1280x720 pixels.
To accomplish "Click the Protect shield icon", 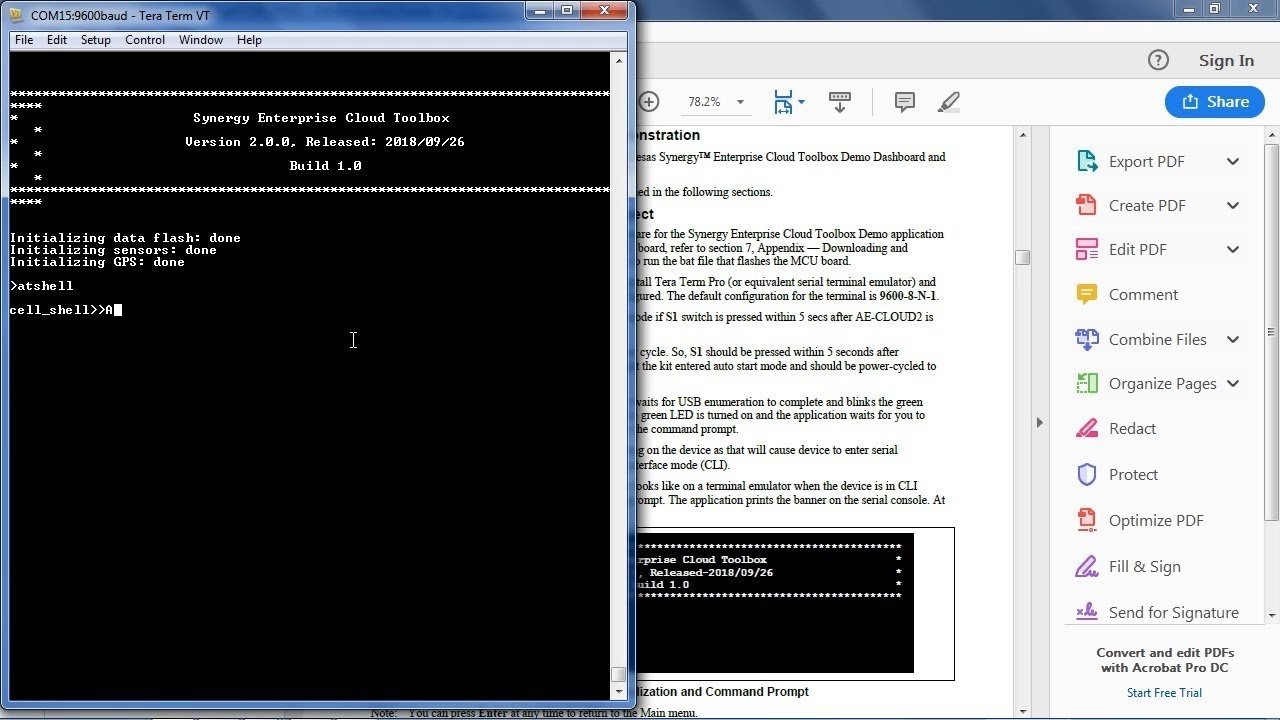I will (1087, 474).
